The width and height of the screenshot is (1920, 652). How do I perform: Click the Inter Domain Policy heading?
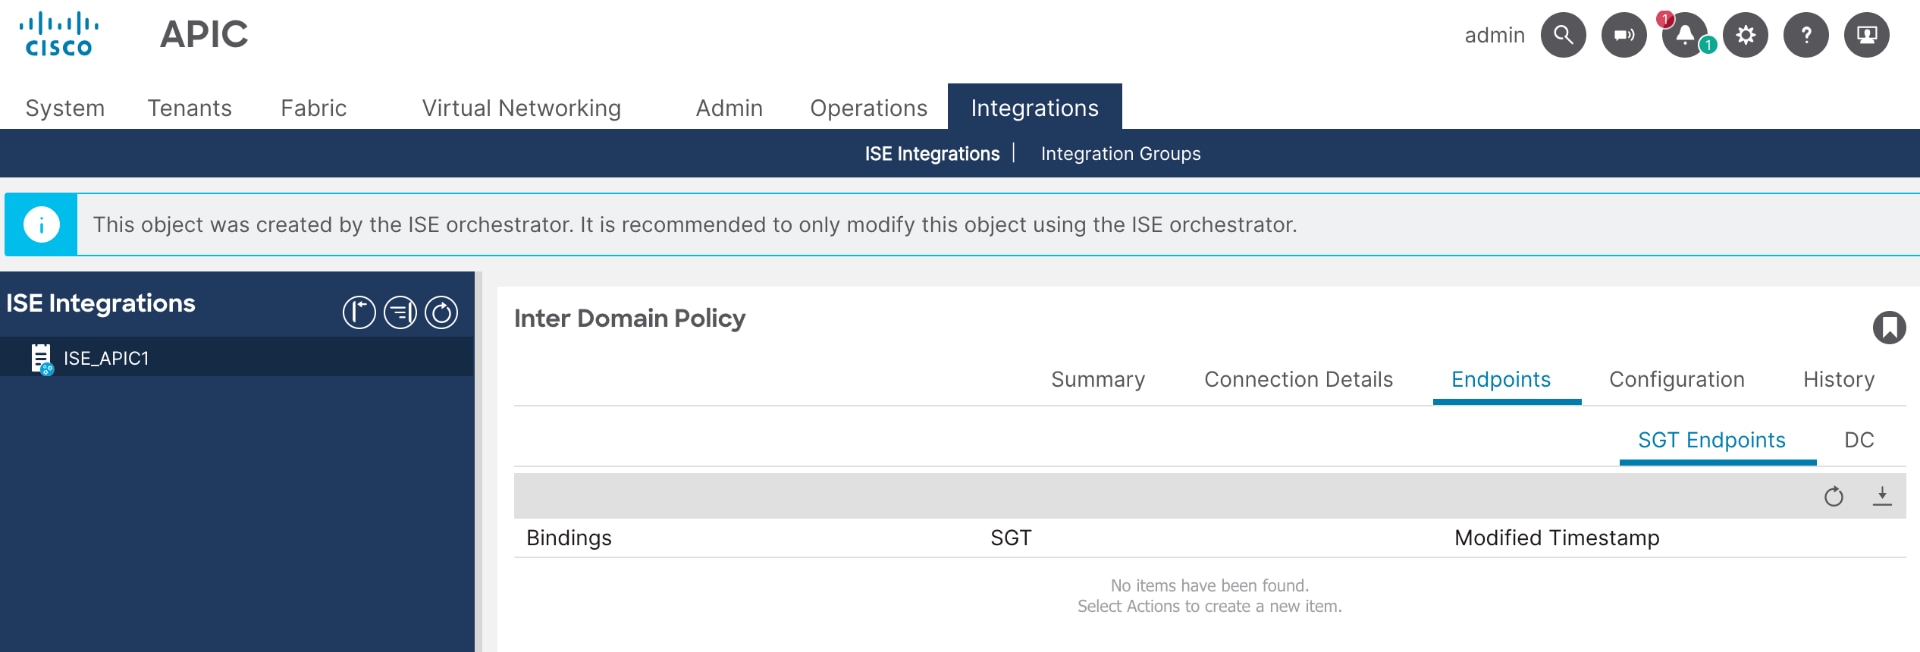630,318
